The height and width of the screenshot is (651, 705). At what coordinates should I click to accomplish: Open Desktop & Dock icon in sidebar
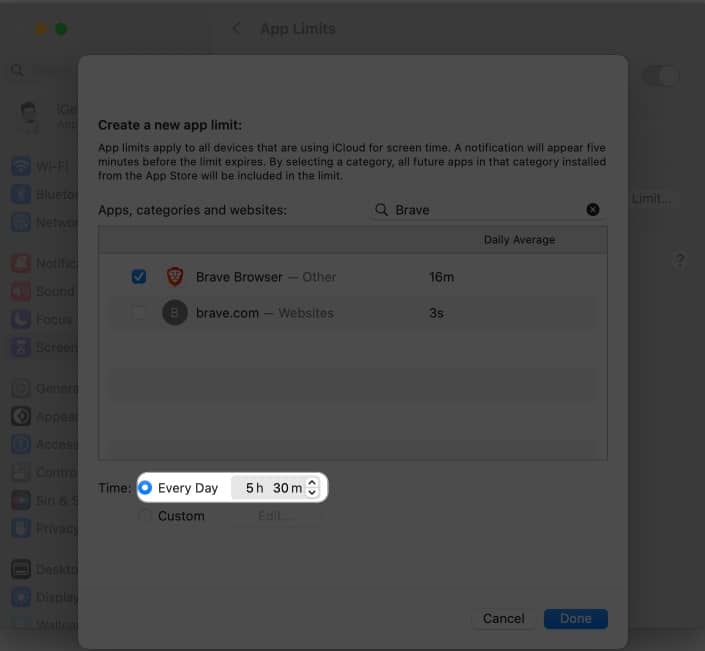(21, 569)
